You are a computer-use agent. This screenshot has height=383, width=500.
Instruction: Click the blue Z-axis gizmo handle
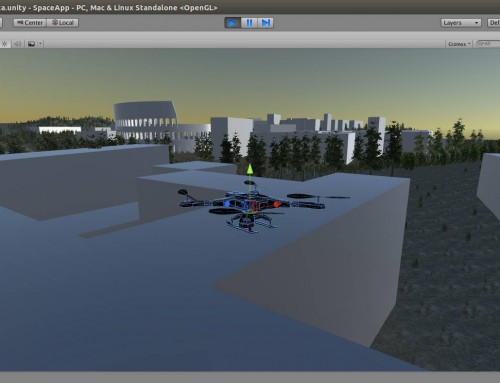[x=227, y=204]
